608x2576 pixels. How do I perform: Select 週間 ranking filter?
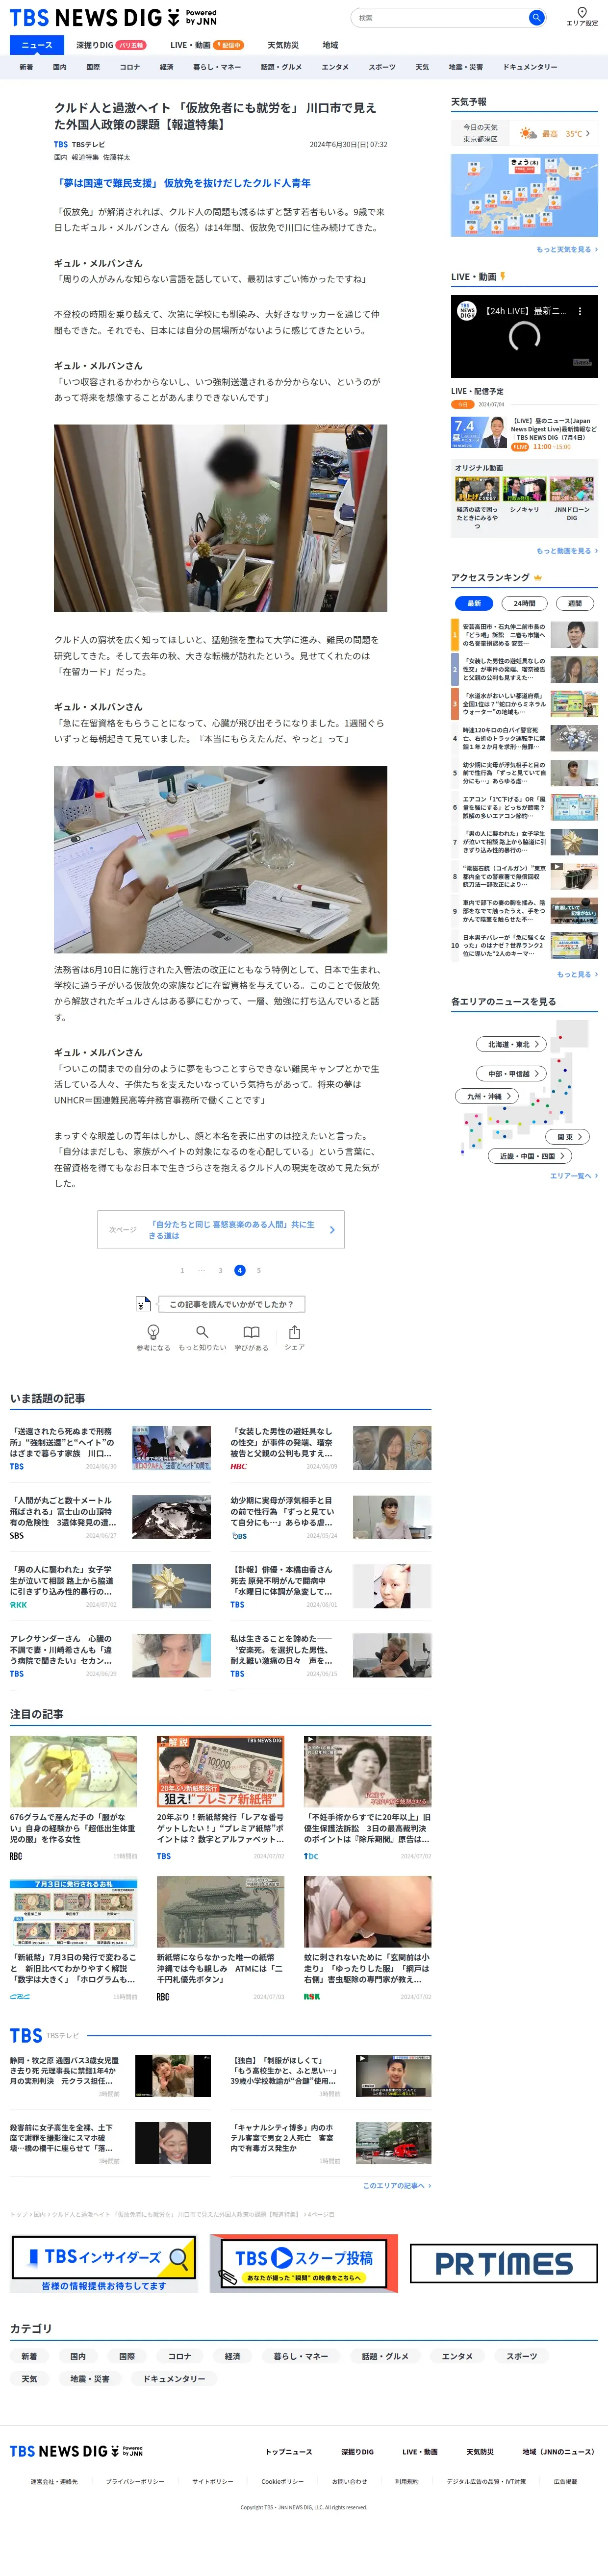click(574, 603)
